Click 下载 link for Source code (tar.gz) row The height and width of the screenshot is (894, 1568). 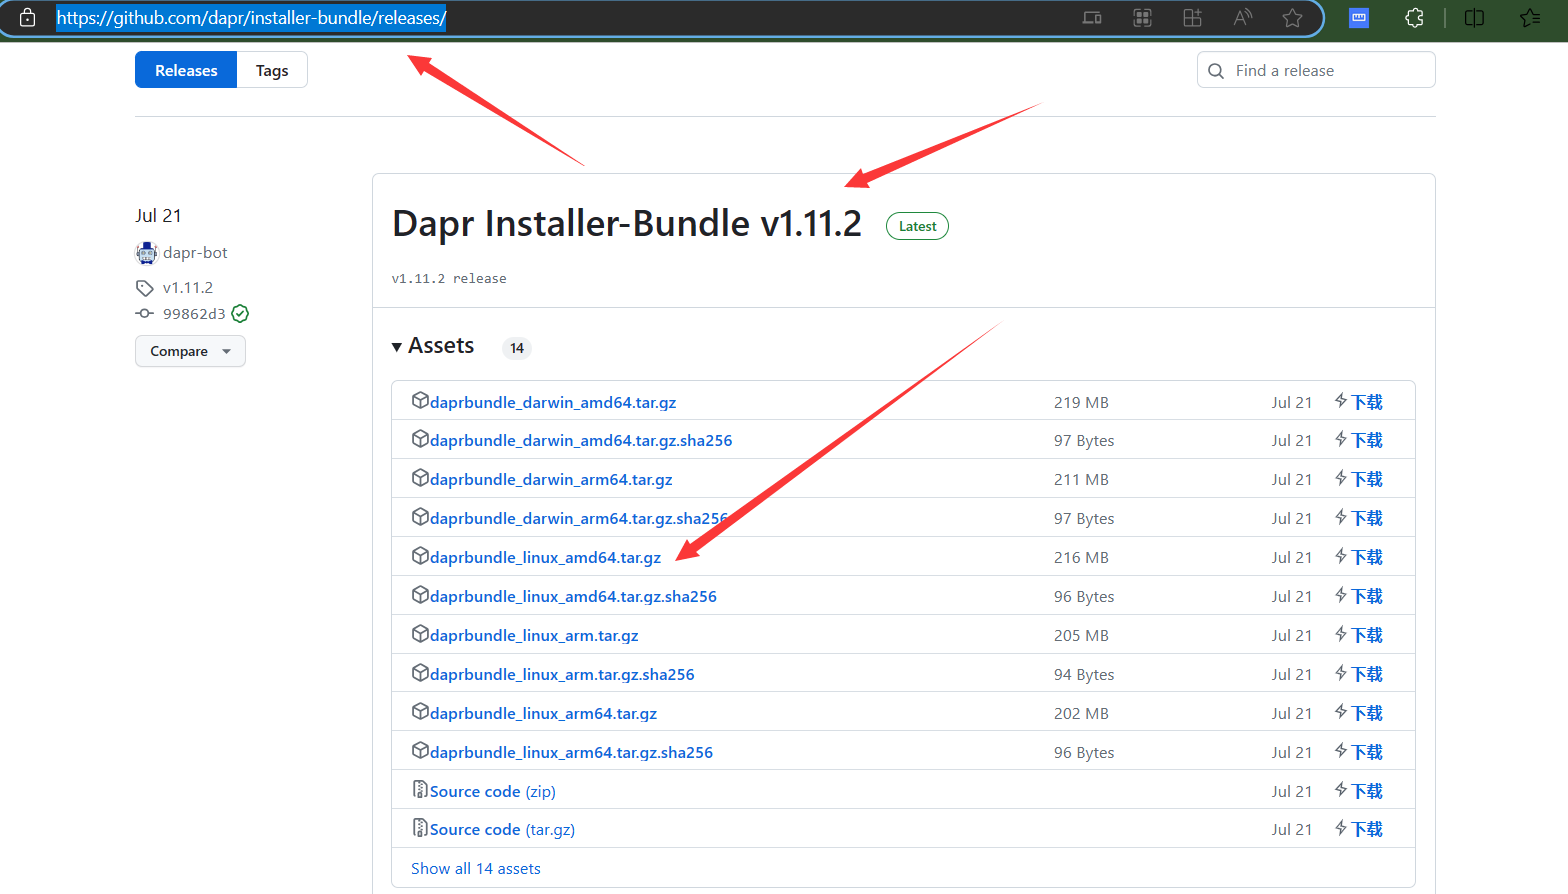1367,829
